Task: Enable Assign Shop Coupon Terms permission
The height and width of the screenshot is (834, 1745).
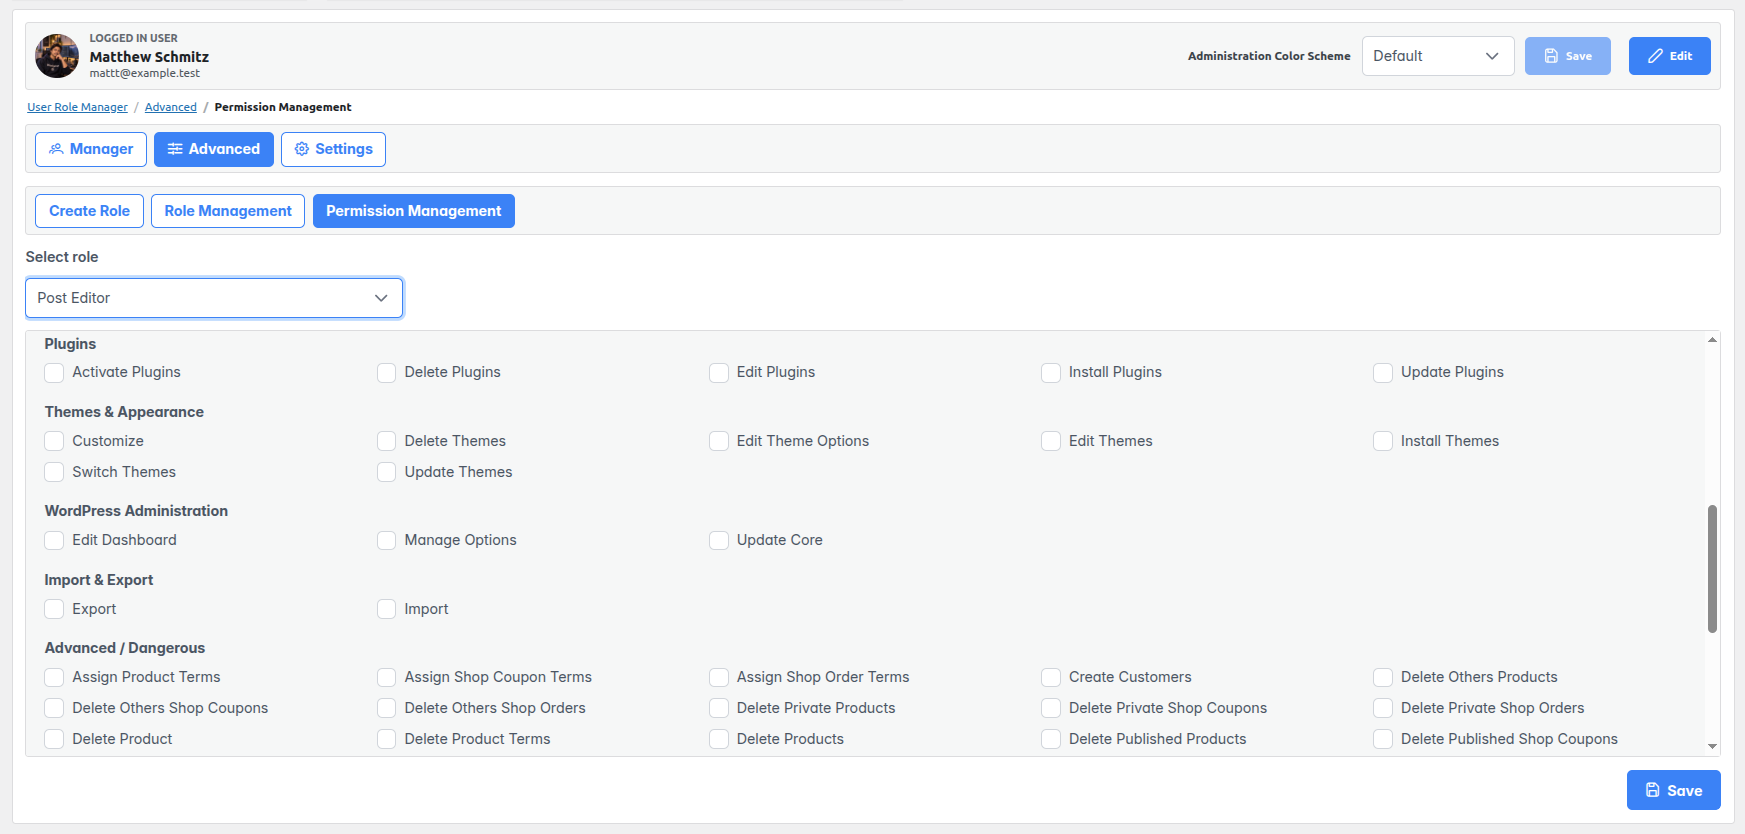Action: [x=386, y=678]
